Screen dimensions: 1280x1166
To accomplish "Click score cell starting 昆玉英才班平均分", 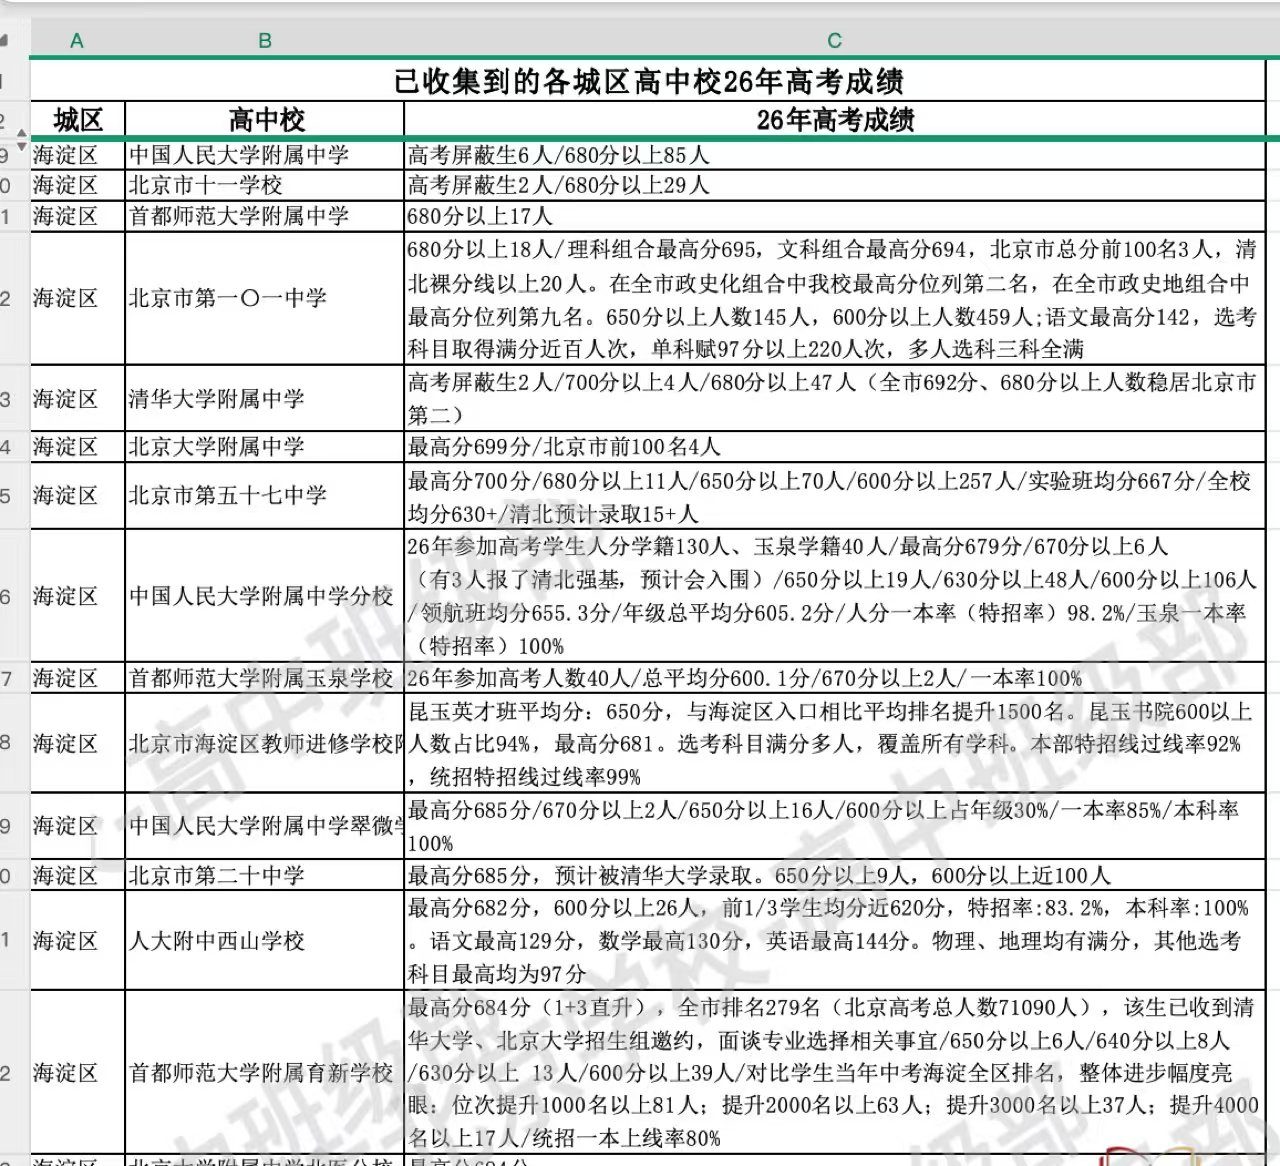I will click(x=835, y=743).
